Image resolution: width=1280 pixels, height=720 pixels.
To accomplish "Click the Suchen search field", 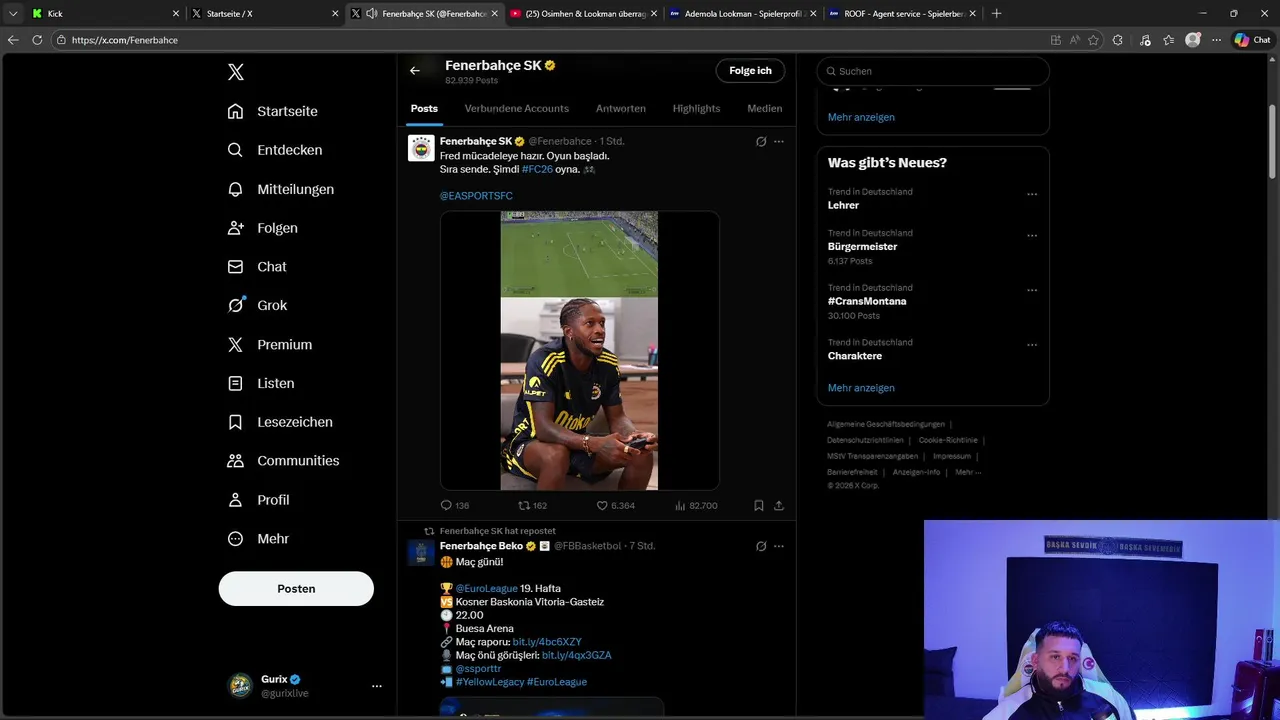I will tap(933, 71).
